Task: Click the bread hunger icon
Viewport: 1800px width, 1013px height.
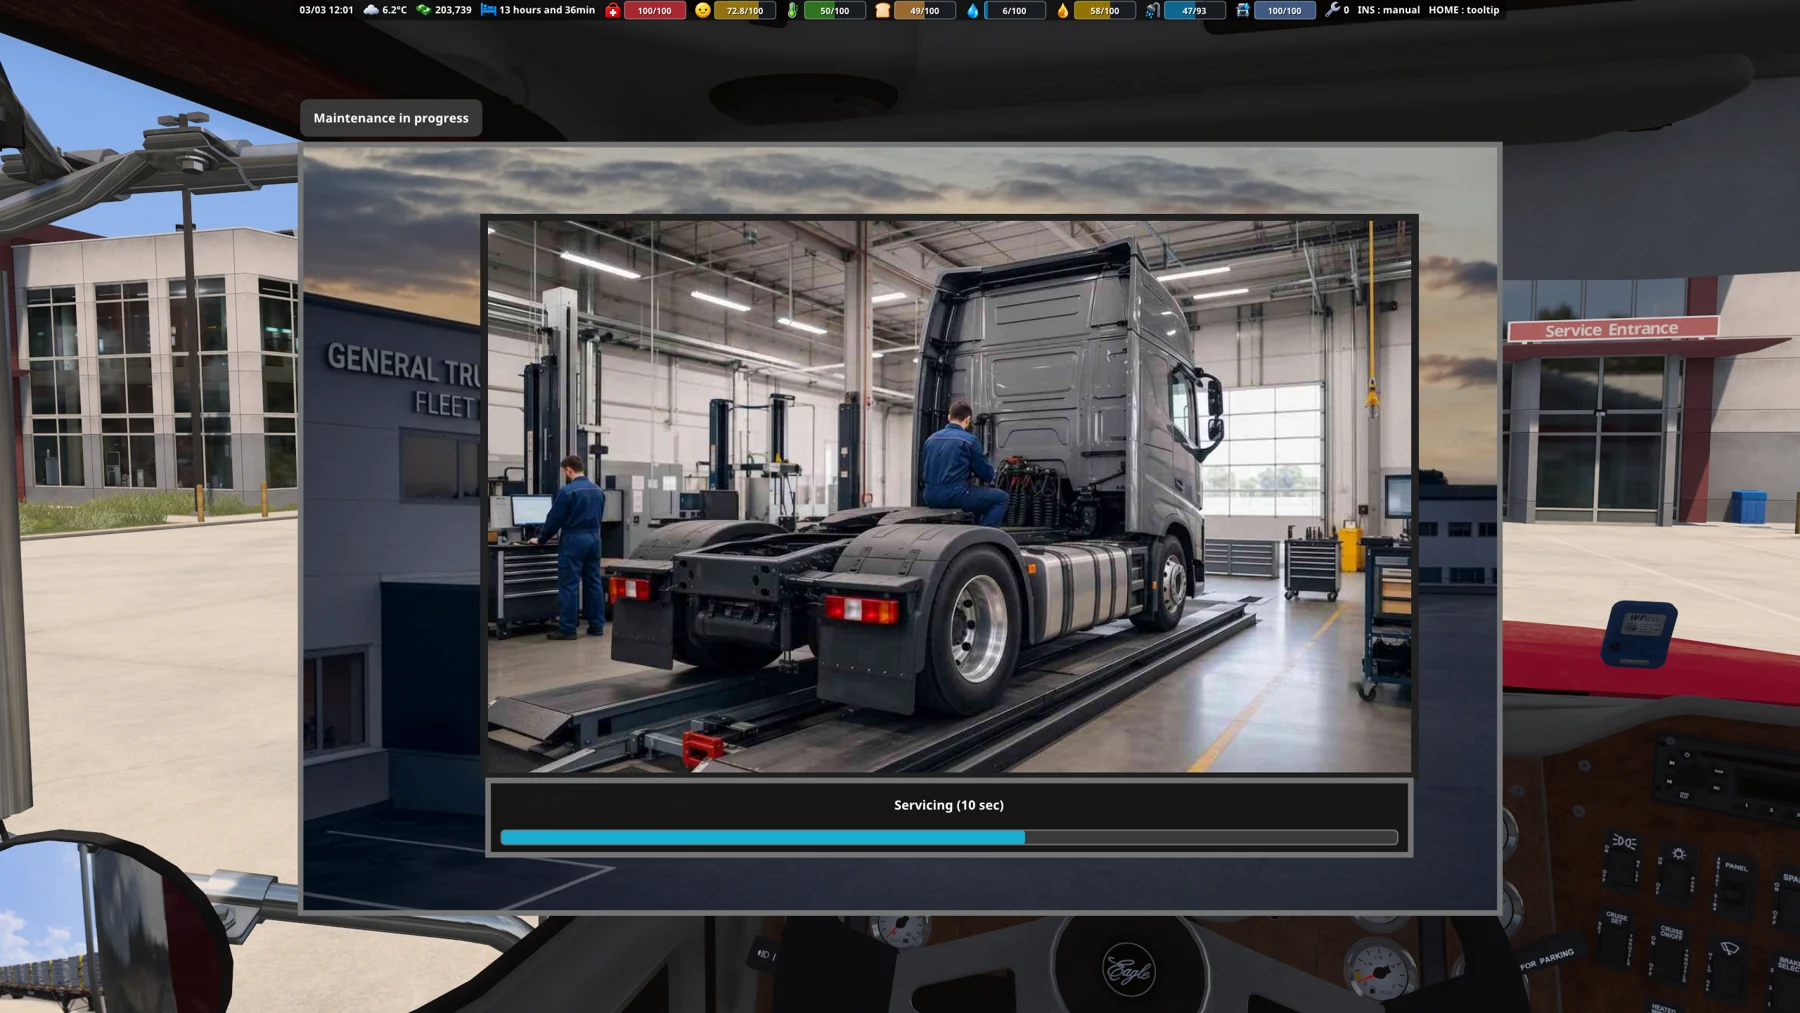Action: click(x=882, y=10)
